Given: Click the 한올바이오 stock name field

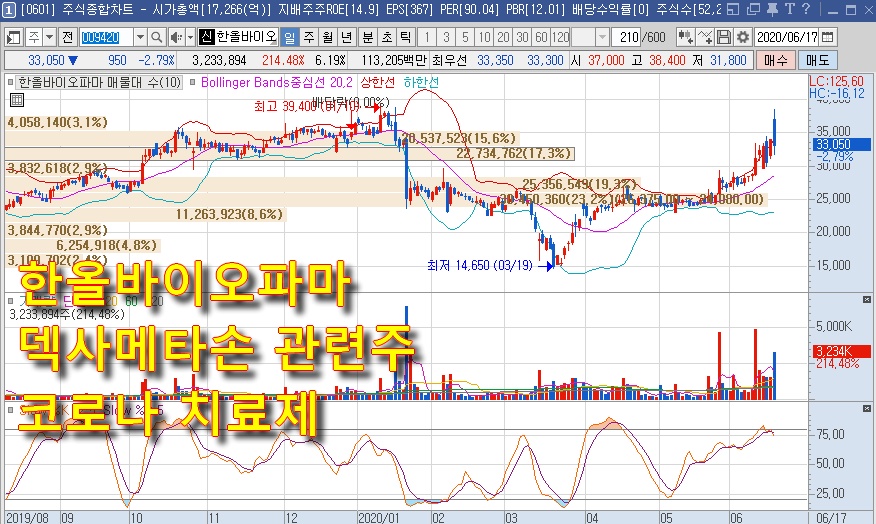Looking at the screenshot, I should tap(246, 37).
